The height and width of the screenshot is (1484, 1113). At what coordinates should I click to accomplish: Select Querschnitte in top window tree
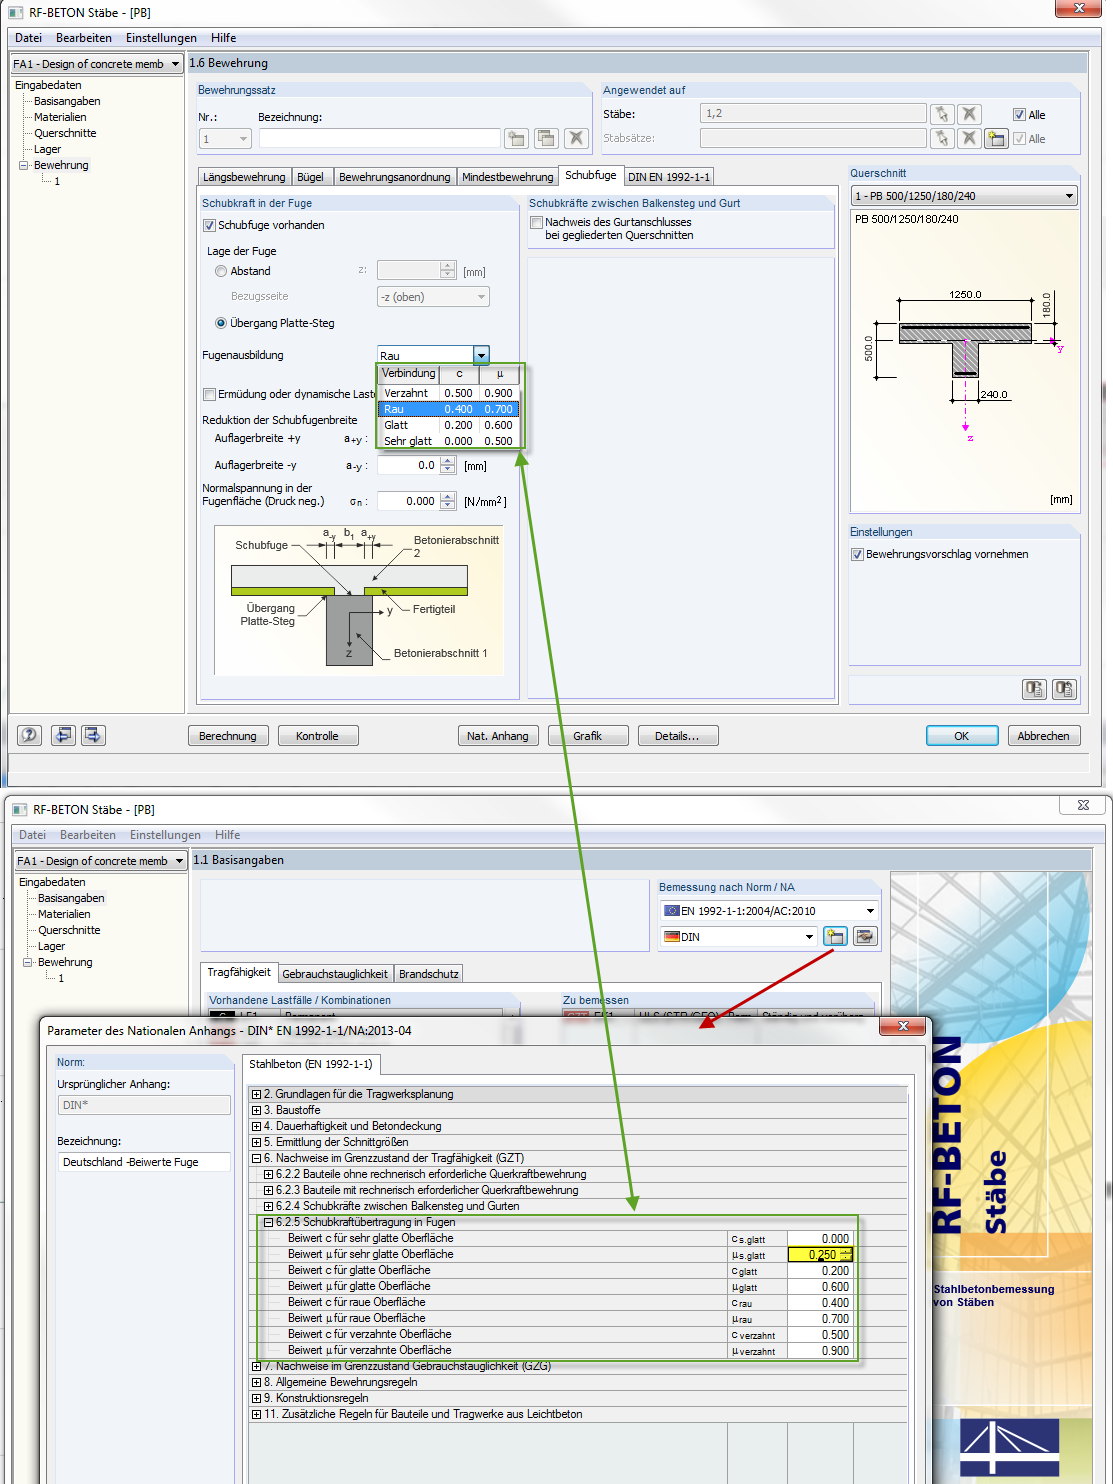65,133
